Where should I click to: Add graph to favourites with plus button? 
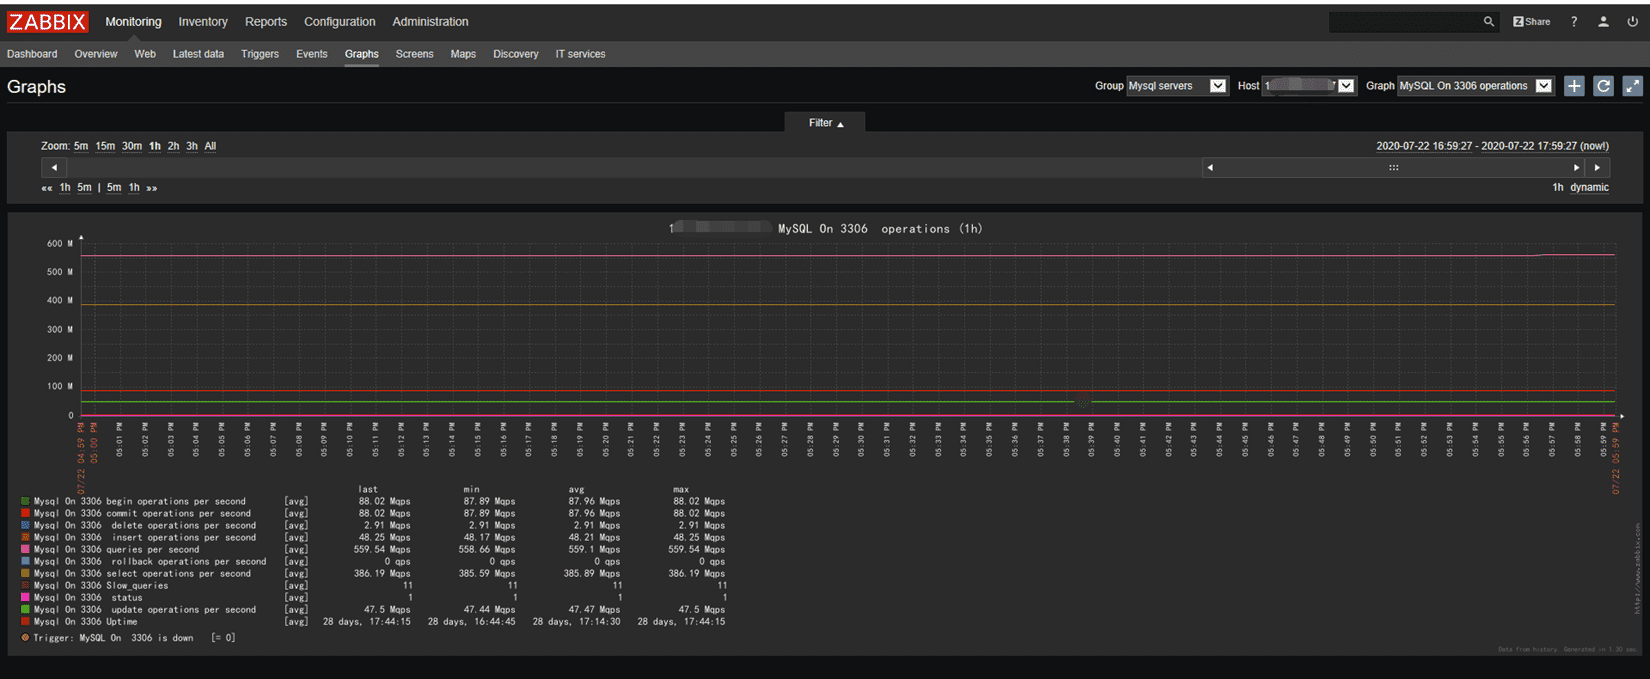[x=1574, y=86]
